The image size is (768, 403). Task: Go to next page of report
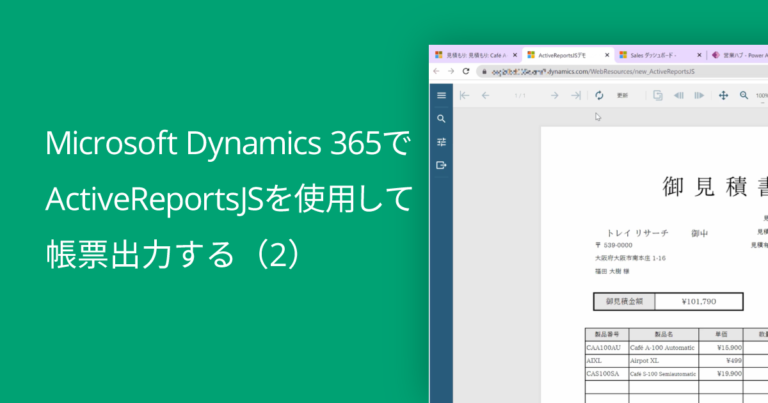(x=554, y=95)
